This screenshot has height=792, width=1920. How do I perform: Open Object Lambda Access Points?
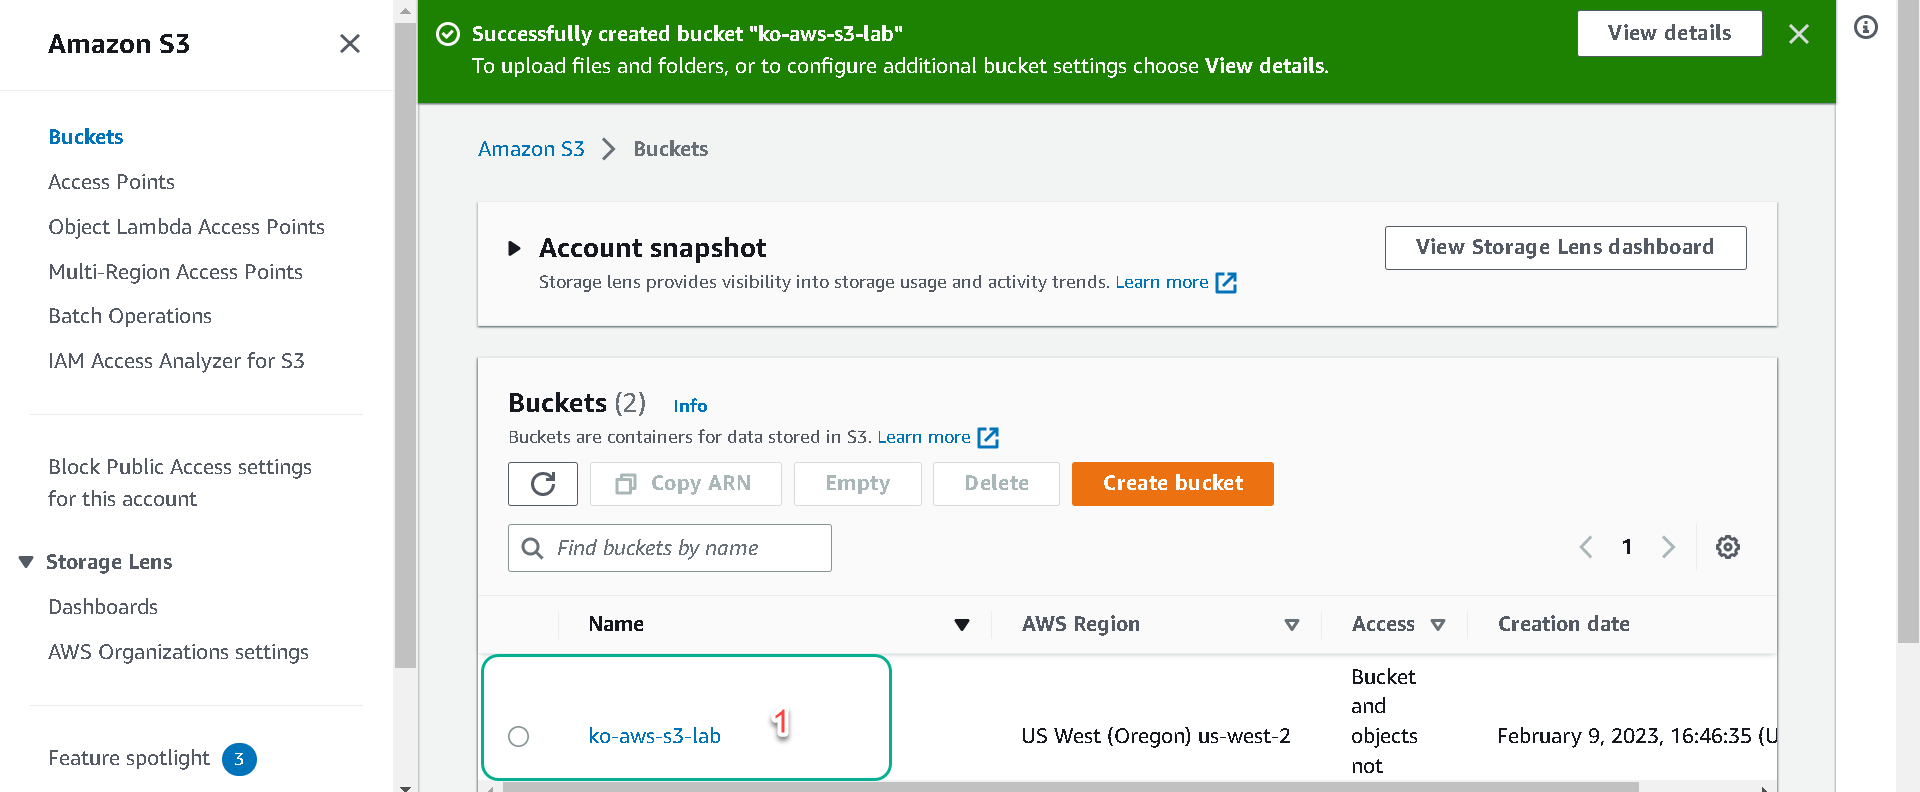coord(187,227)
